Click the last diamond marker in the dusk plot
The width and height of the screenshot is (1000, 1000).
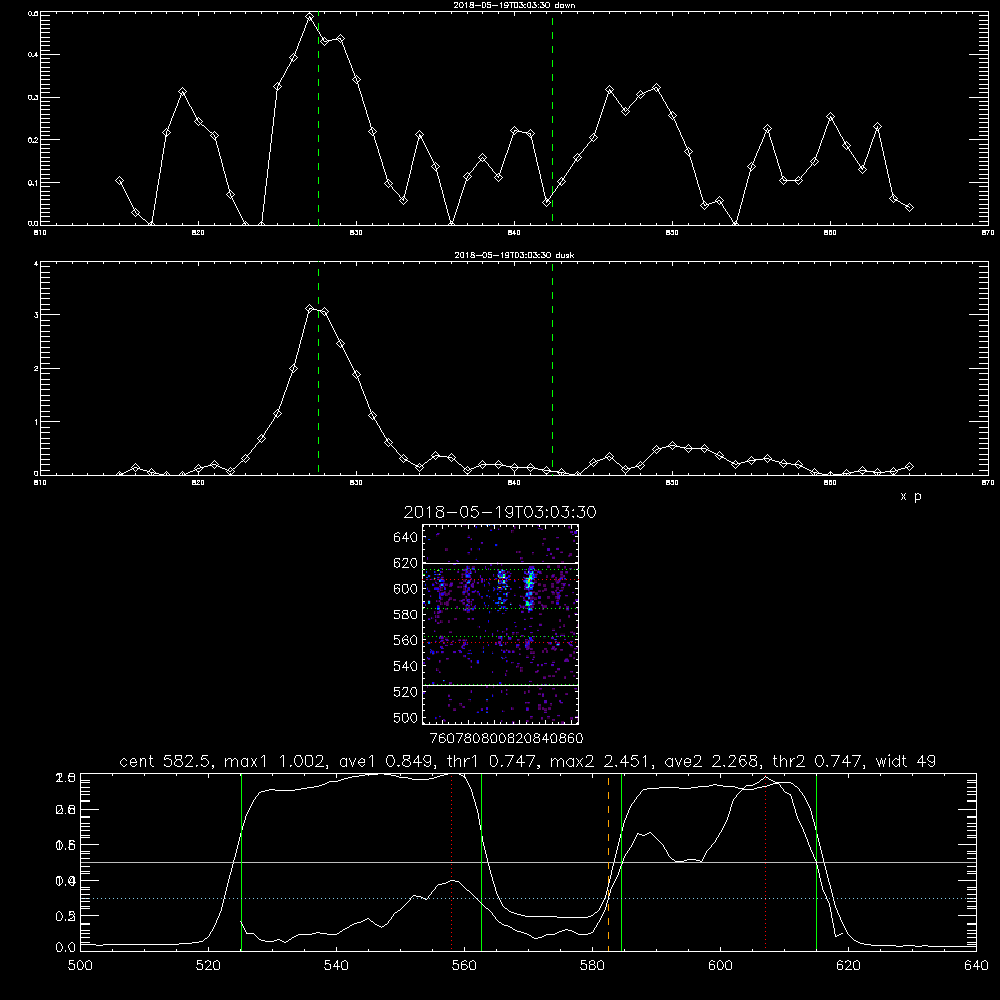[909, 467]
